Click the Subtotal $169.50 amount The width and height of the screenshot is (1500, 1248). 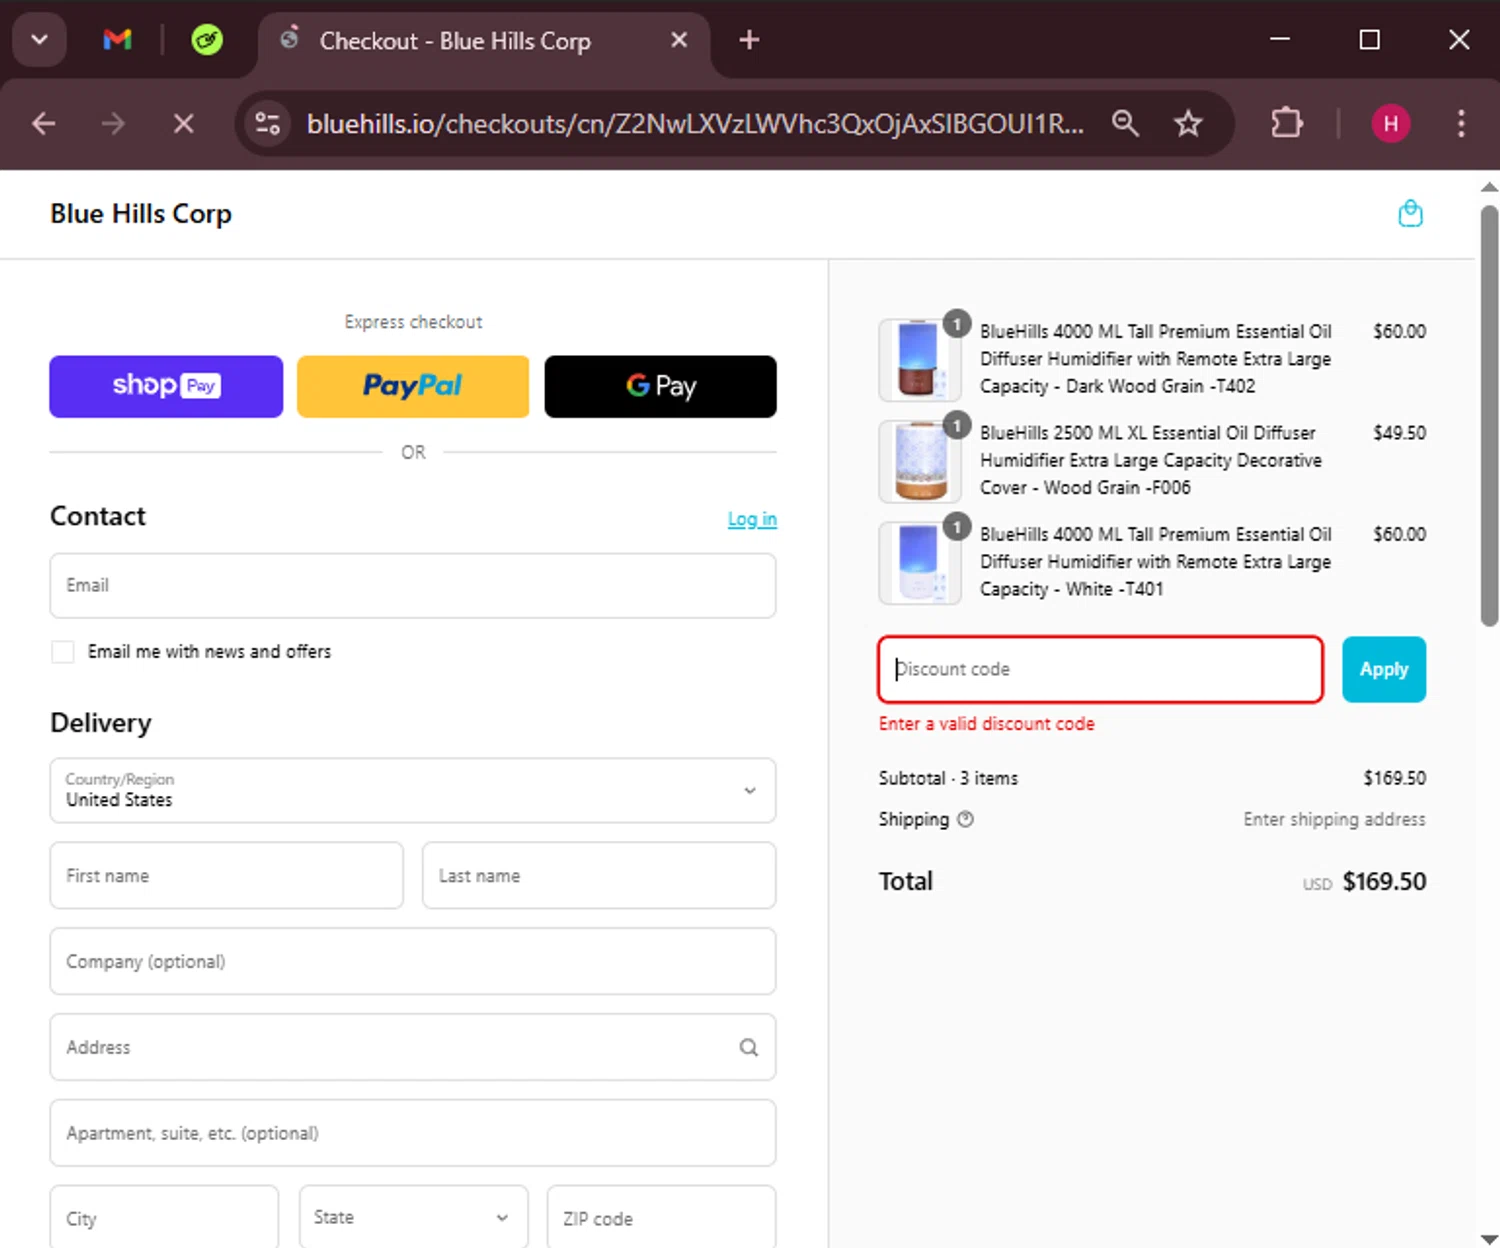(x=1394, y=778)
